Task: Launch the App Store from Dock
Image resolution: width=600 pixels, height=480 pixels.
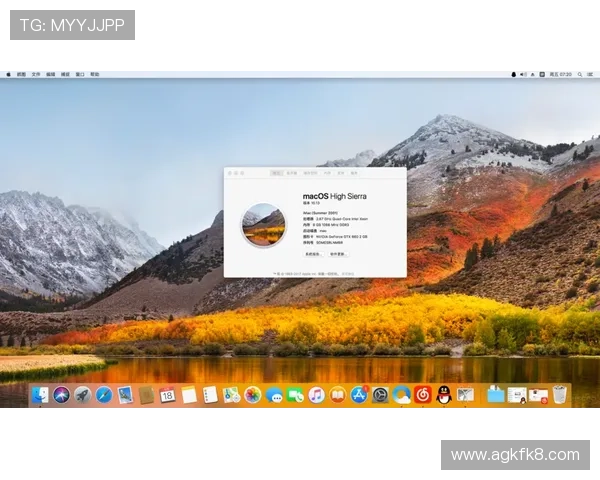Action: point(359,395)
